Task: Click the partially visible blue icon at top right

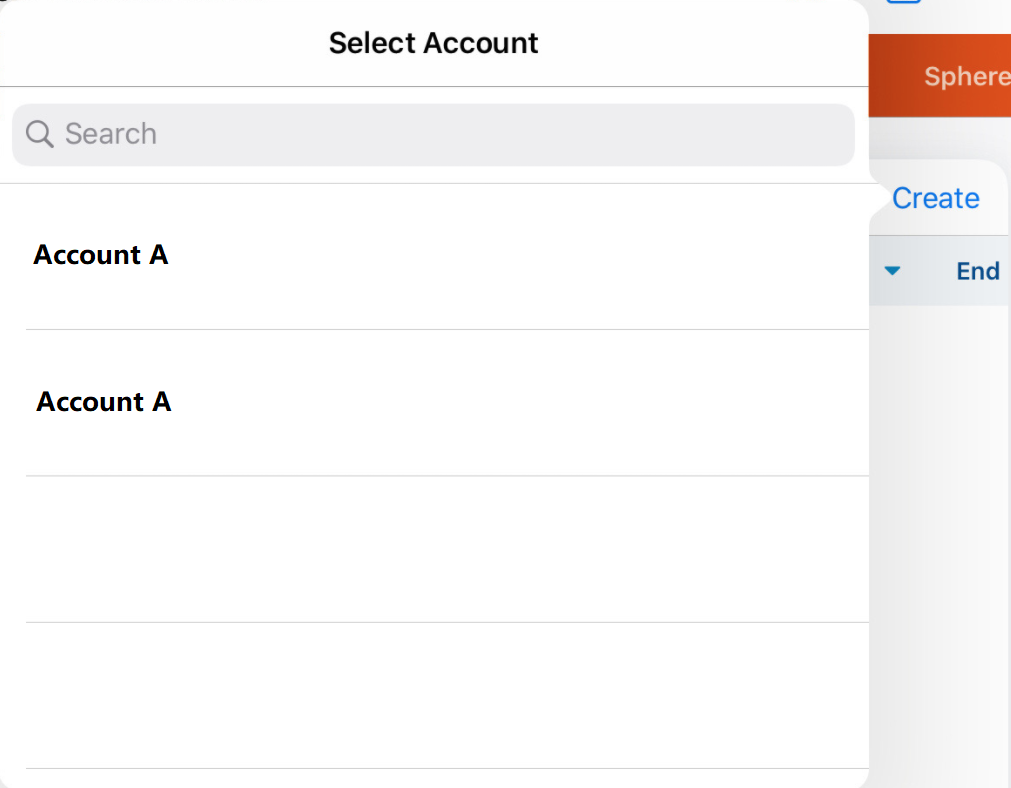Action: (x=903, y=3)
